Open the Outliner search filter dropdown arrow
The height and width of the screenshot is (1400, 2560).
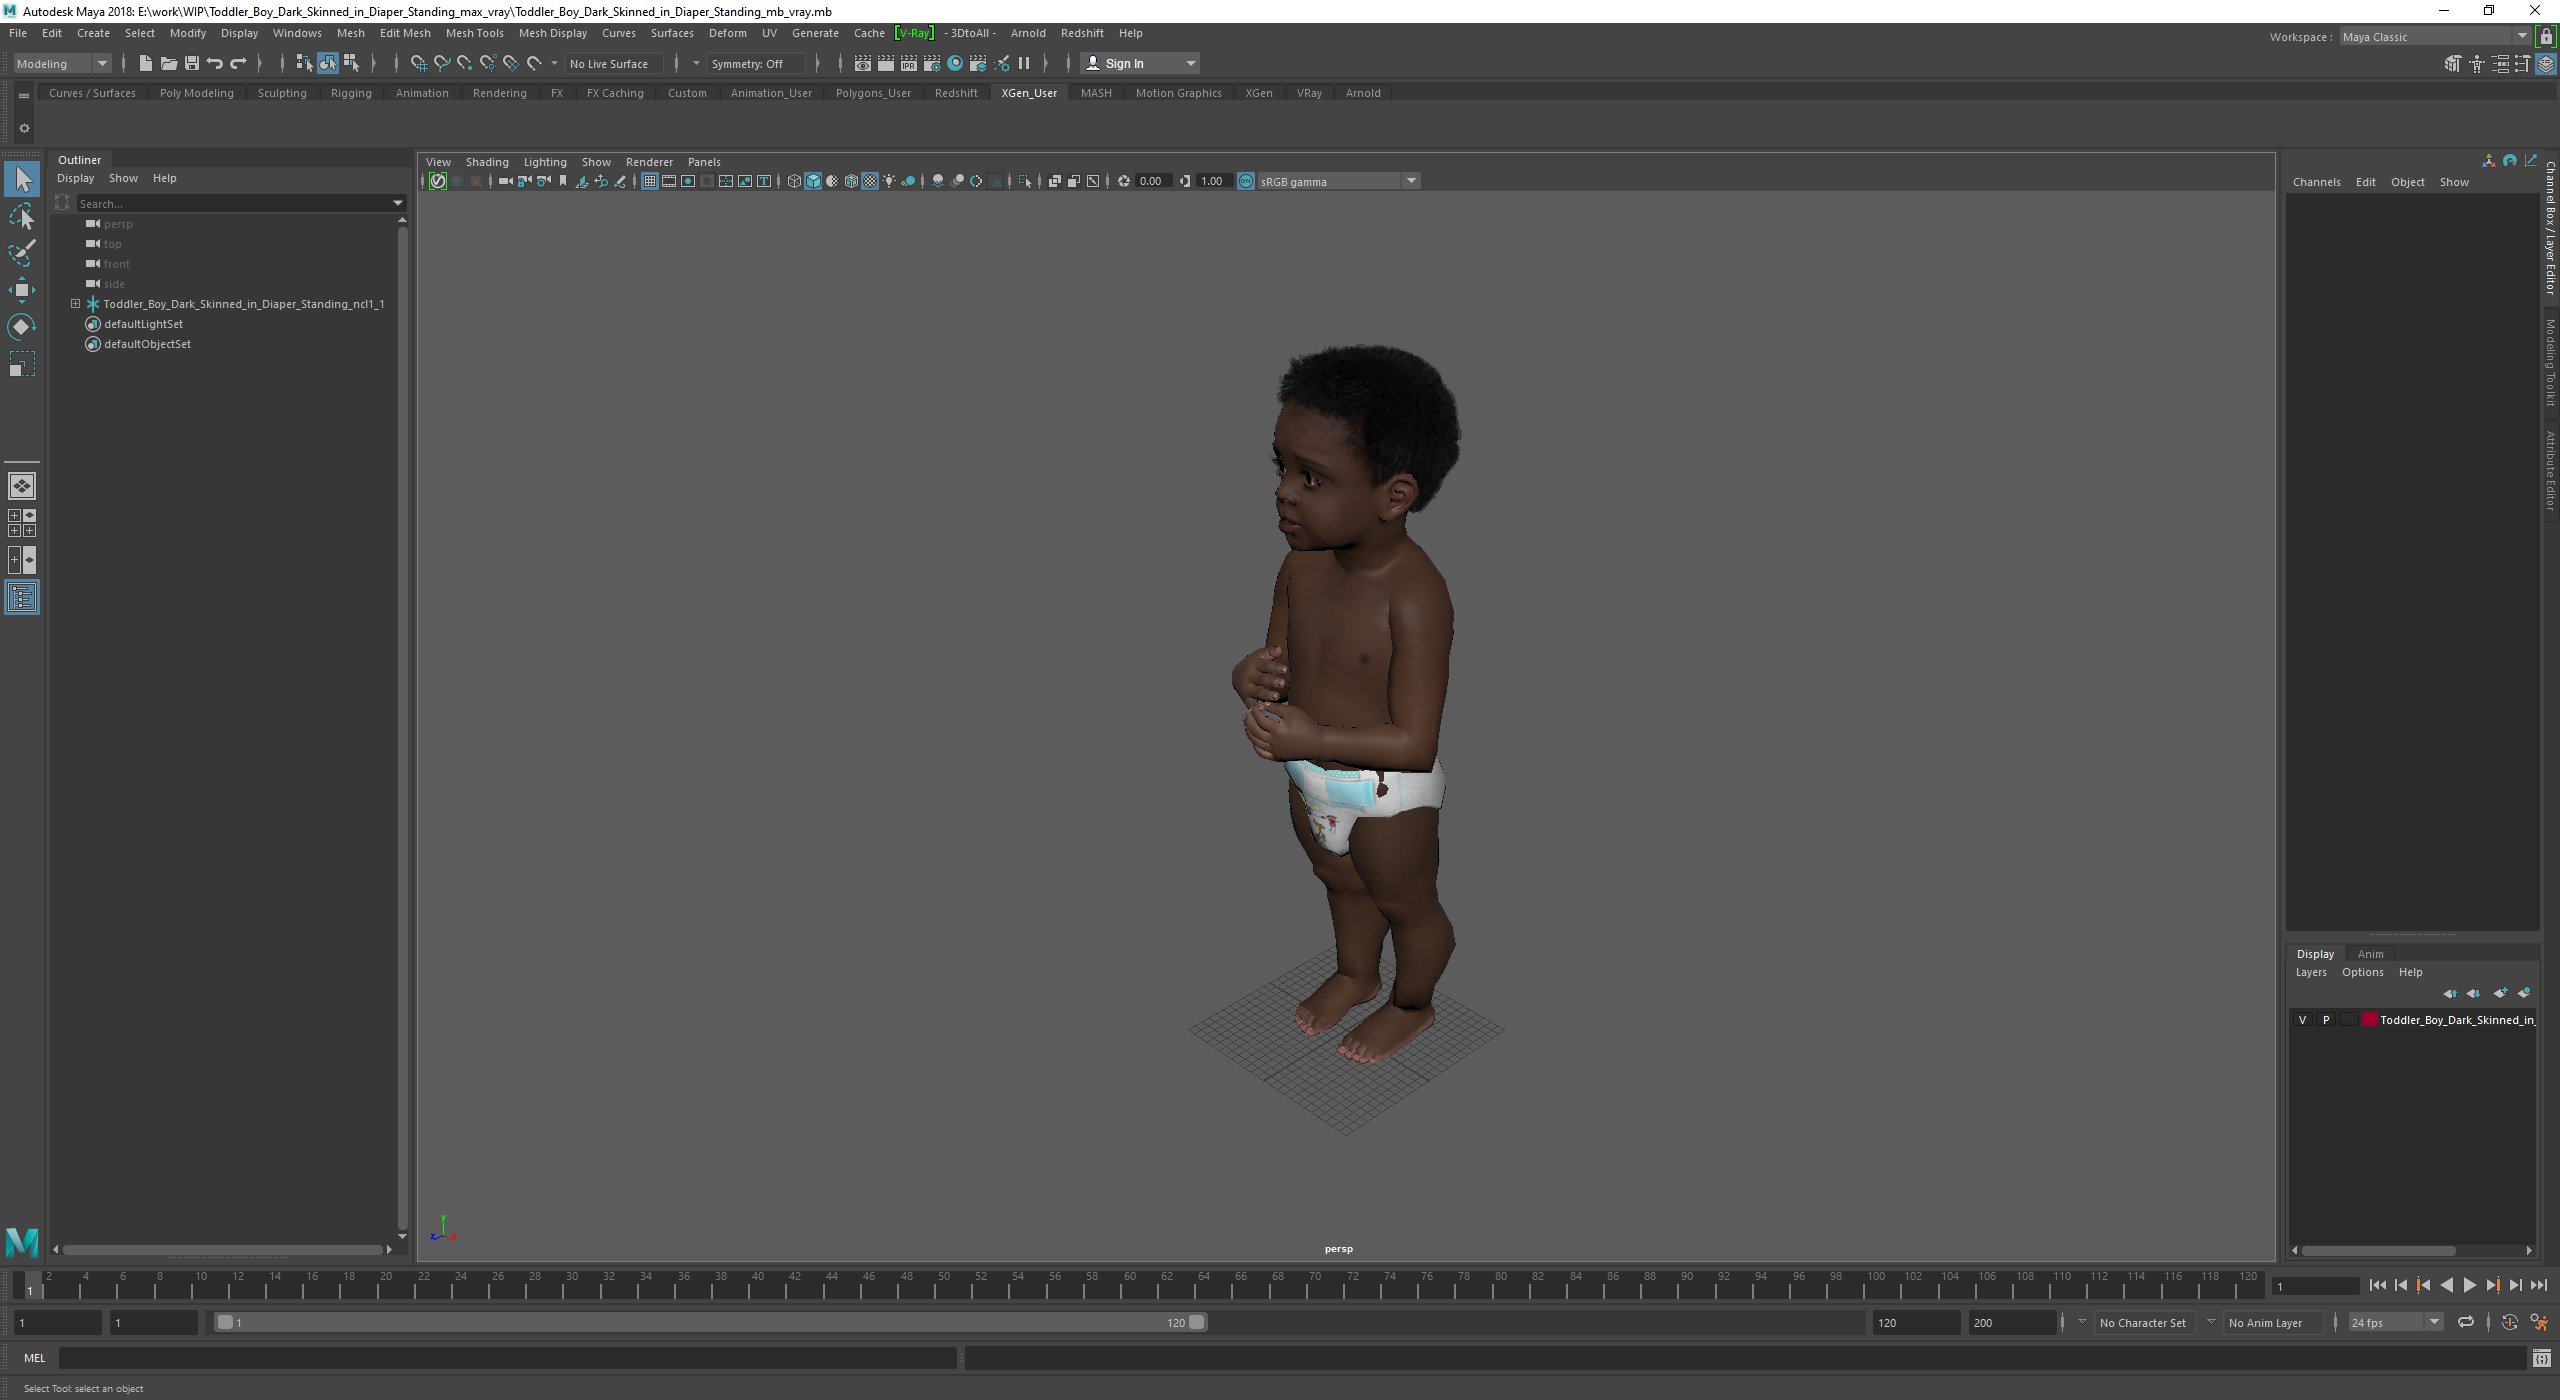coord(398,203)
